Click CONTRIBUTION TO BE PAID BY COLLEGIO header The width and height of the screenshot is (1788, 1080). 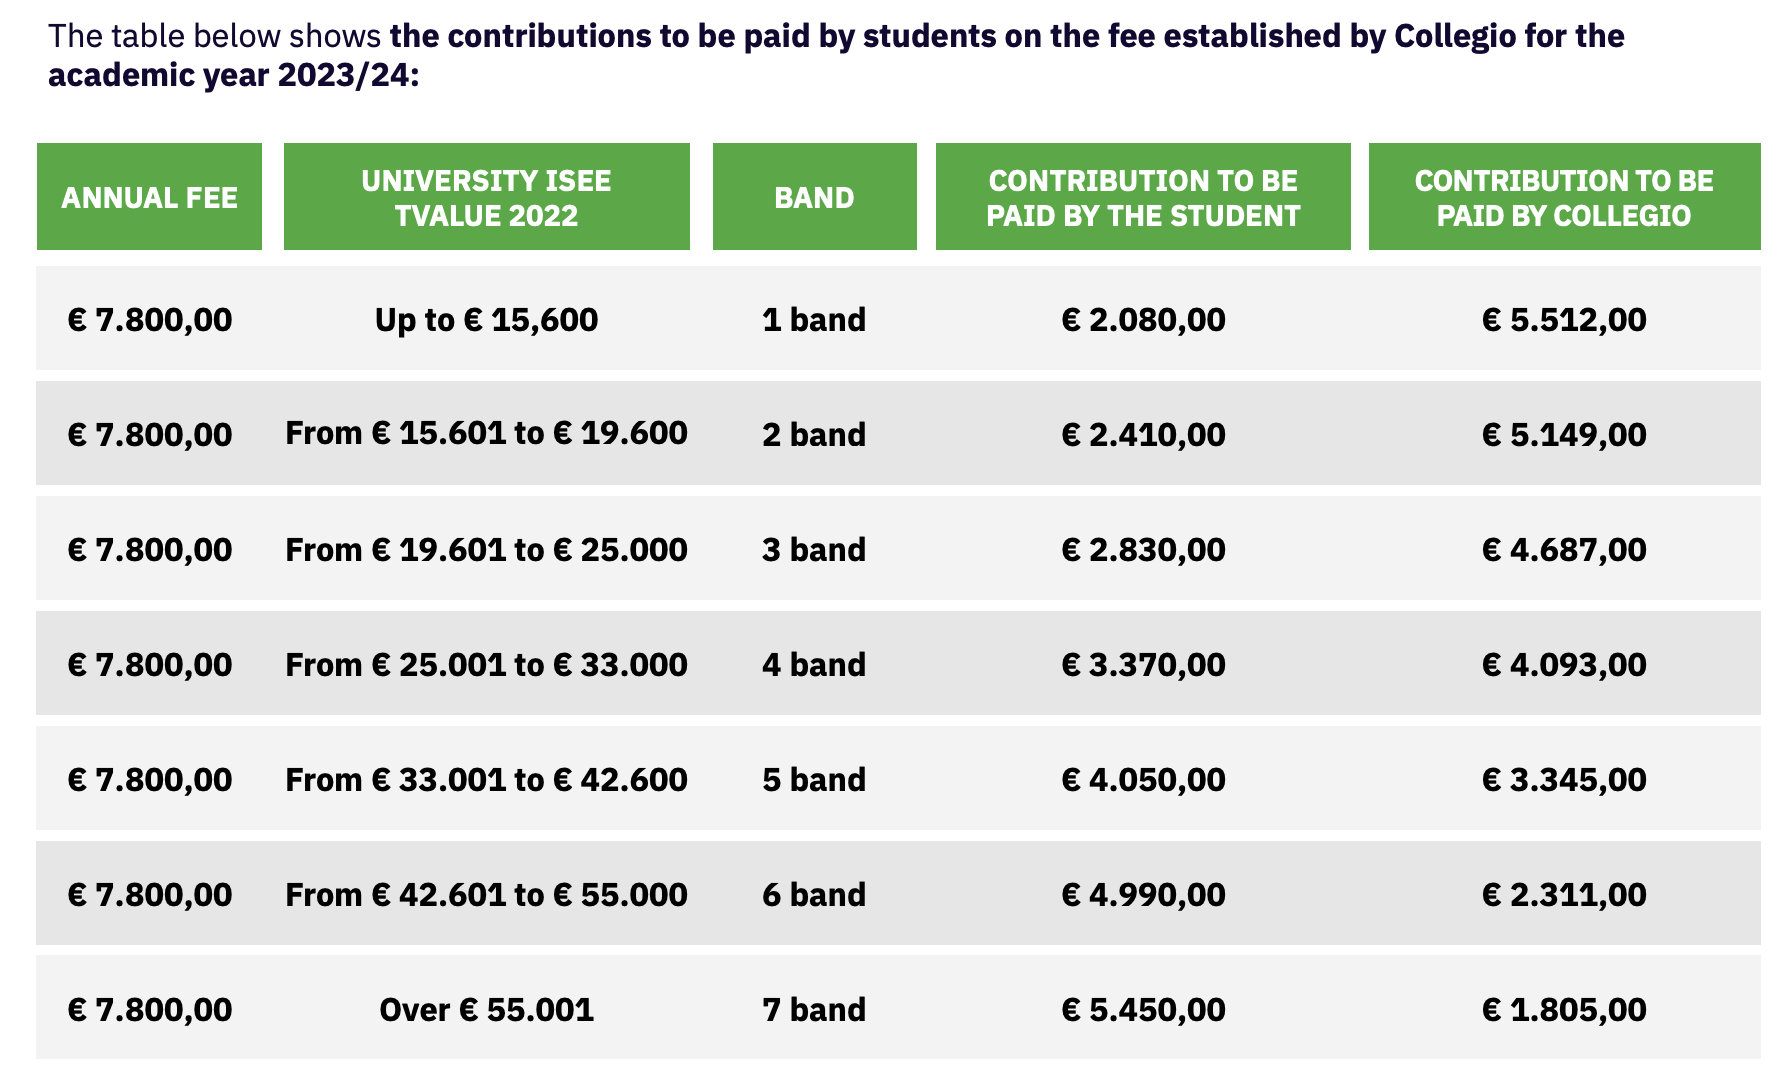[x=1564, y=197]
